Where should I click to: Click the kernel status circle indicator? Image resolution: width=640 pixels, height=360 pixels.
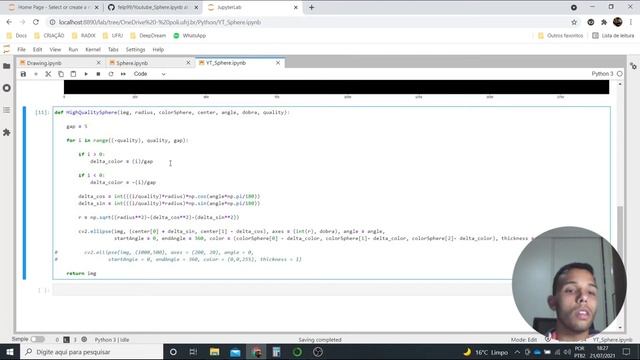[x=620, y=74]
